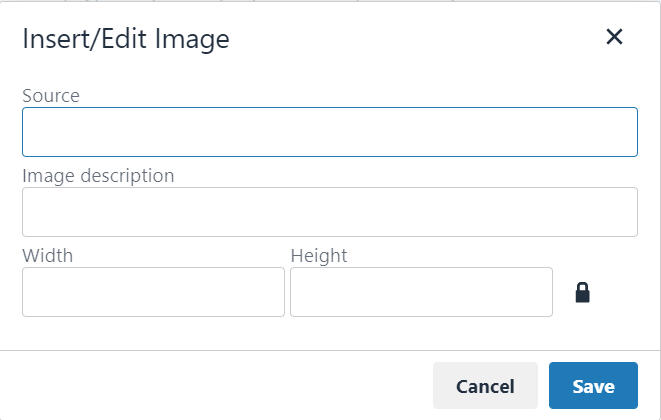The height and width of the screenshot is (420, 661).
Task: Select the Height input box
Action: 421,292
